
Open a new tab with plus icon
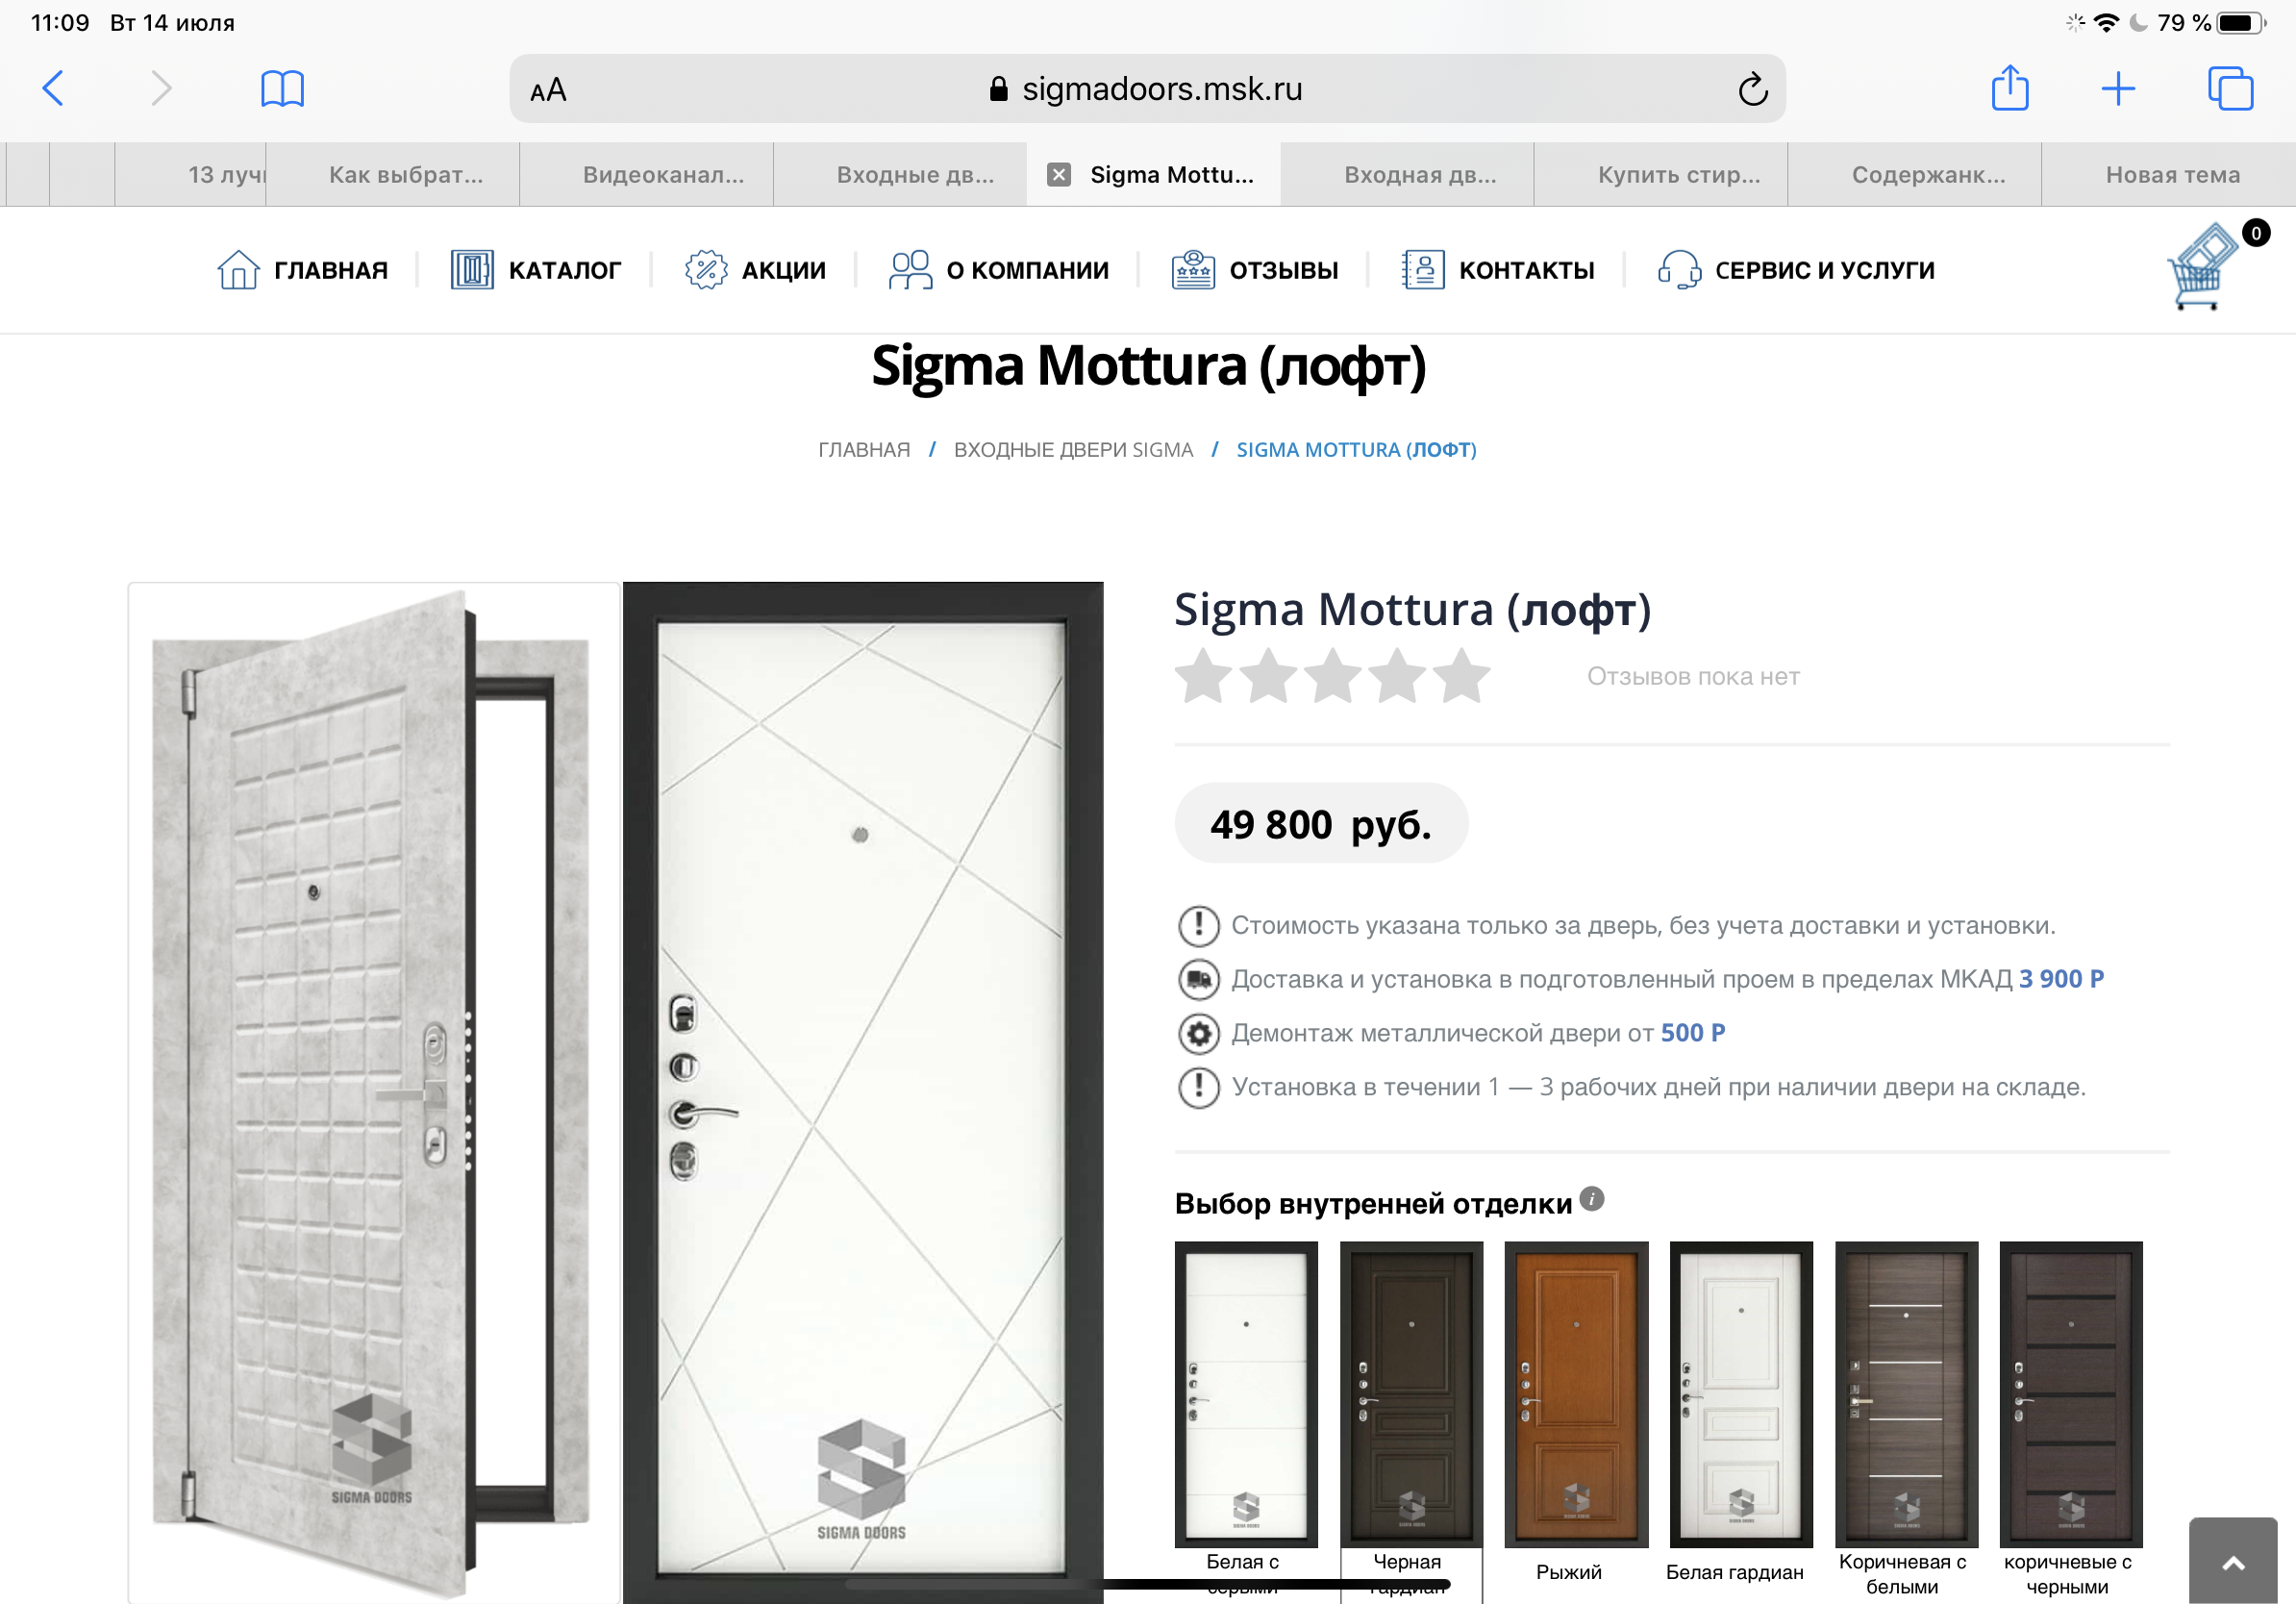[2118, 89]
